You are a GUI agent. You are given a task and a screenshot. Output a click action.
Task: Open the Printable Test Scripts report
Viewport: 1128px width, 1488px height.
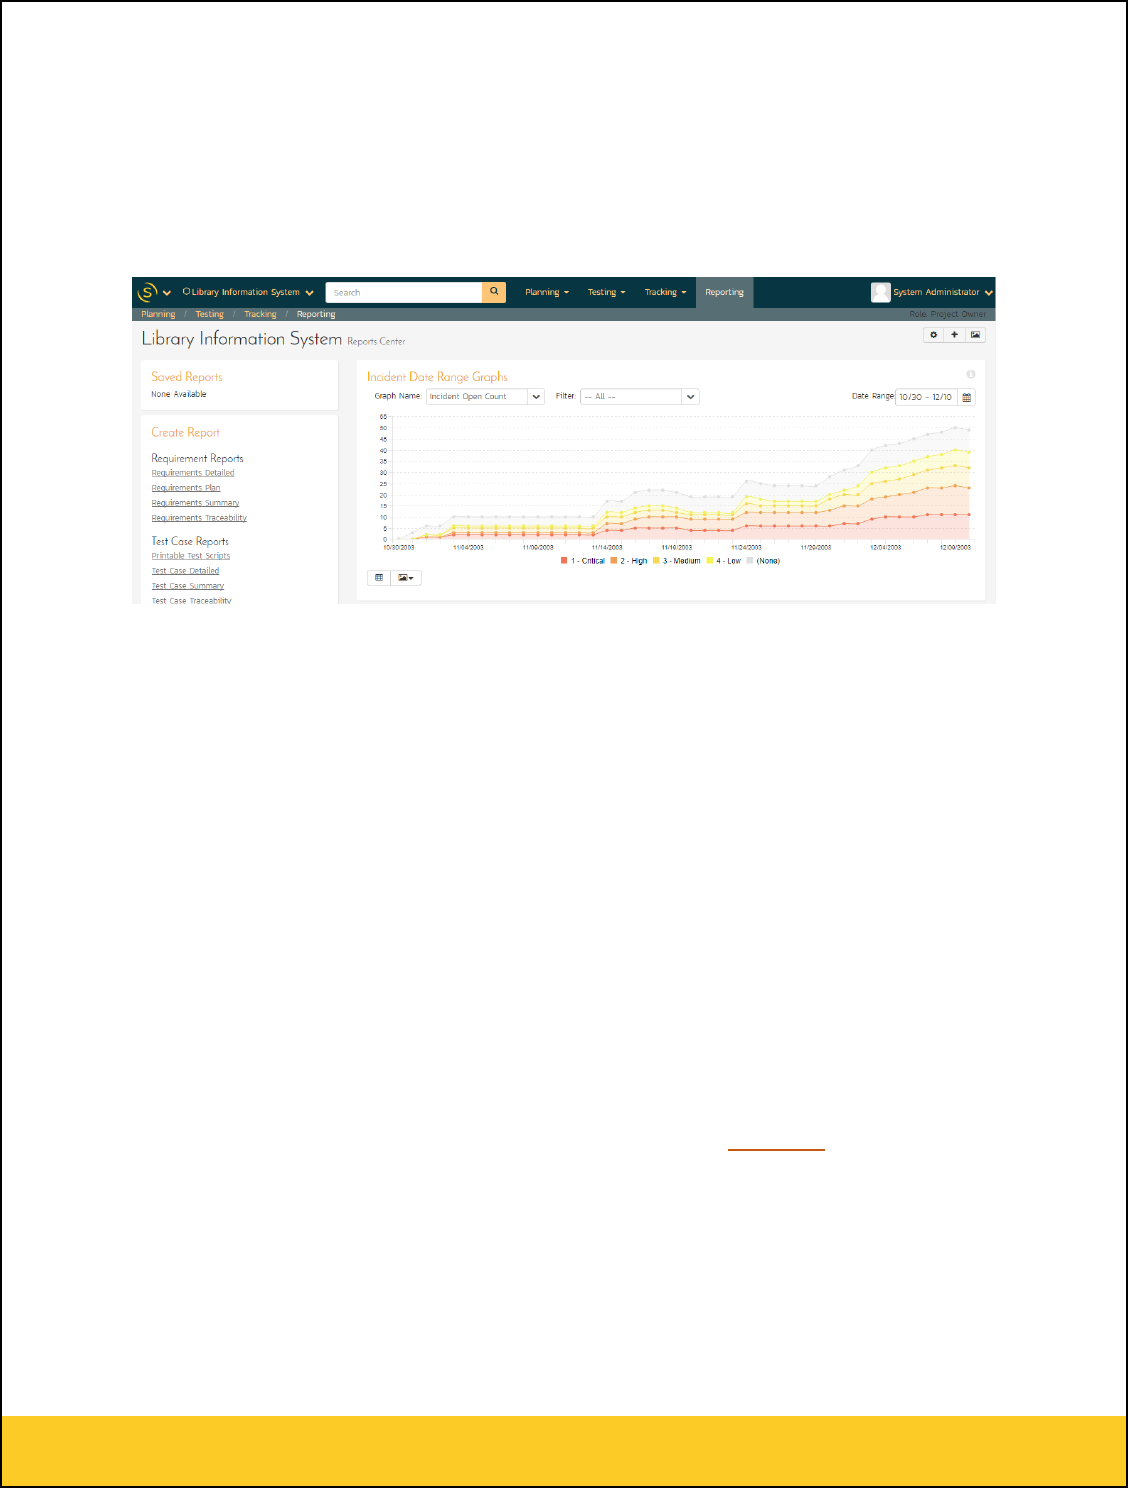click(191, 556)
